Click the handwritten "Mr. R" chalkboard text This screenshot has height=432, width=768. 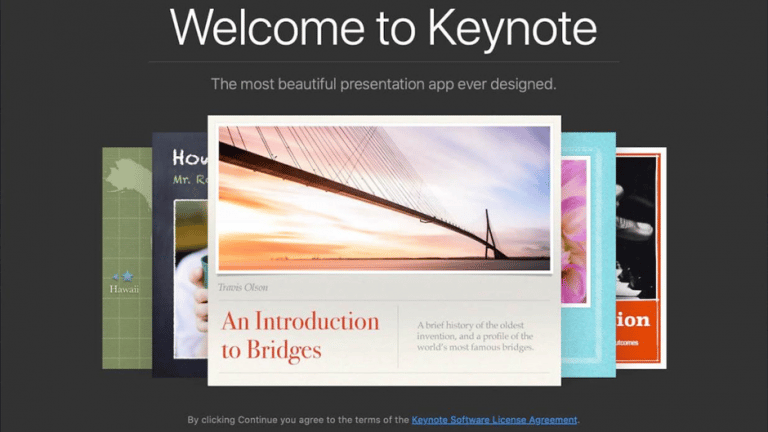point(188,181)
